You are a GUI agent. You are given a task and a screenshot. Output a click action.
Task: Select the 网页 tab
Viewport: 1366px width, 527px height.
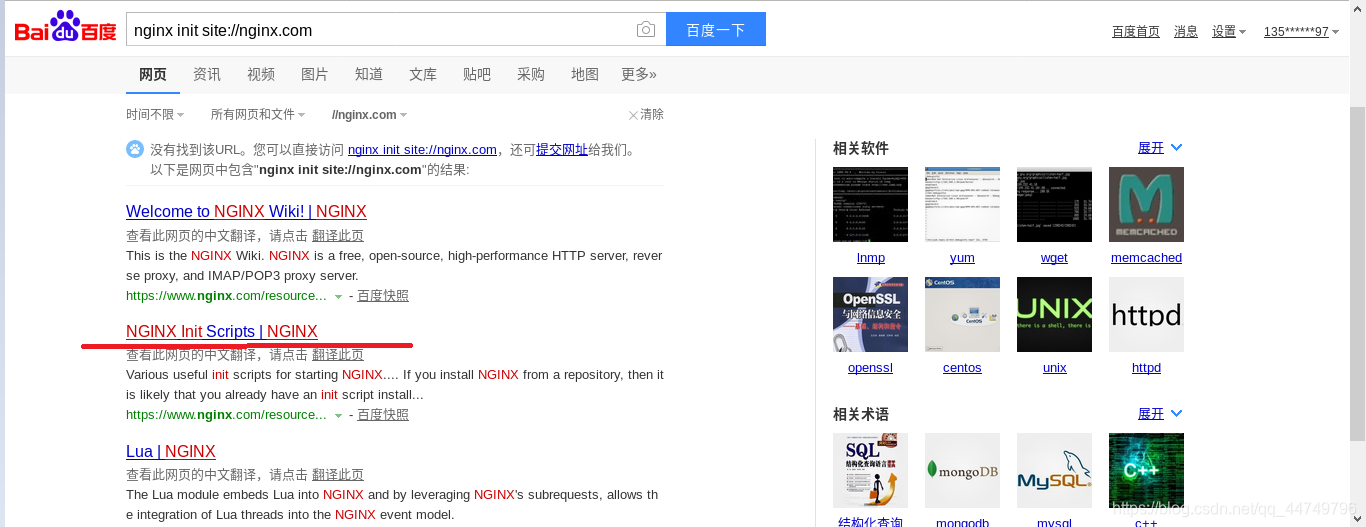153,74
